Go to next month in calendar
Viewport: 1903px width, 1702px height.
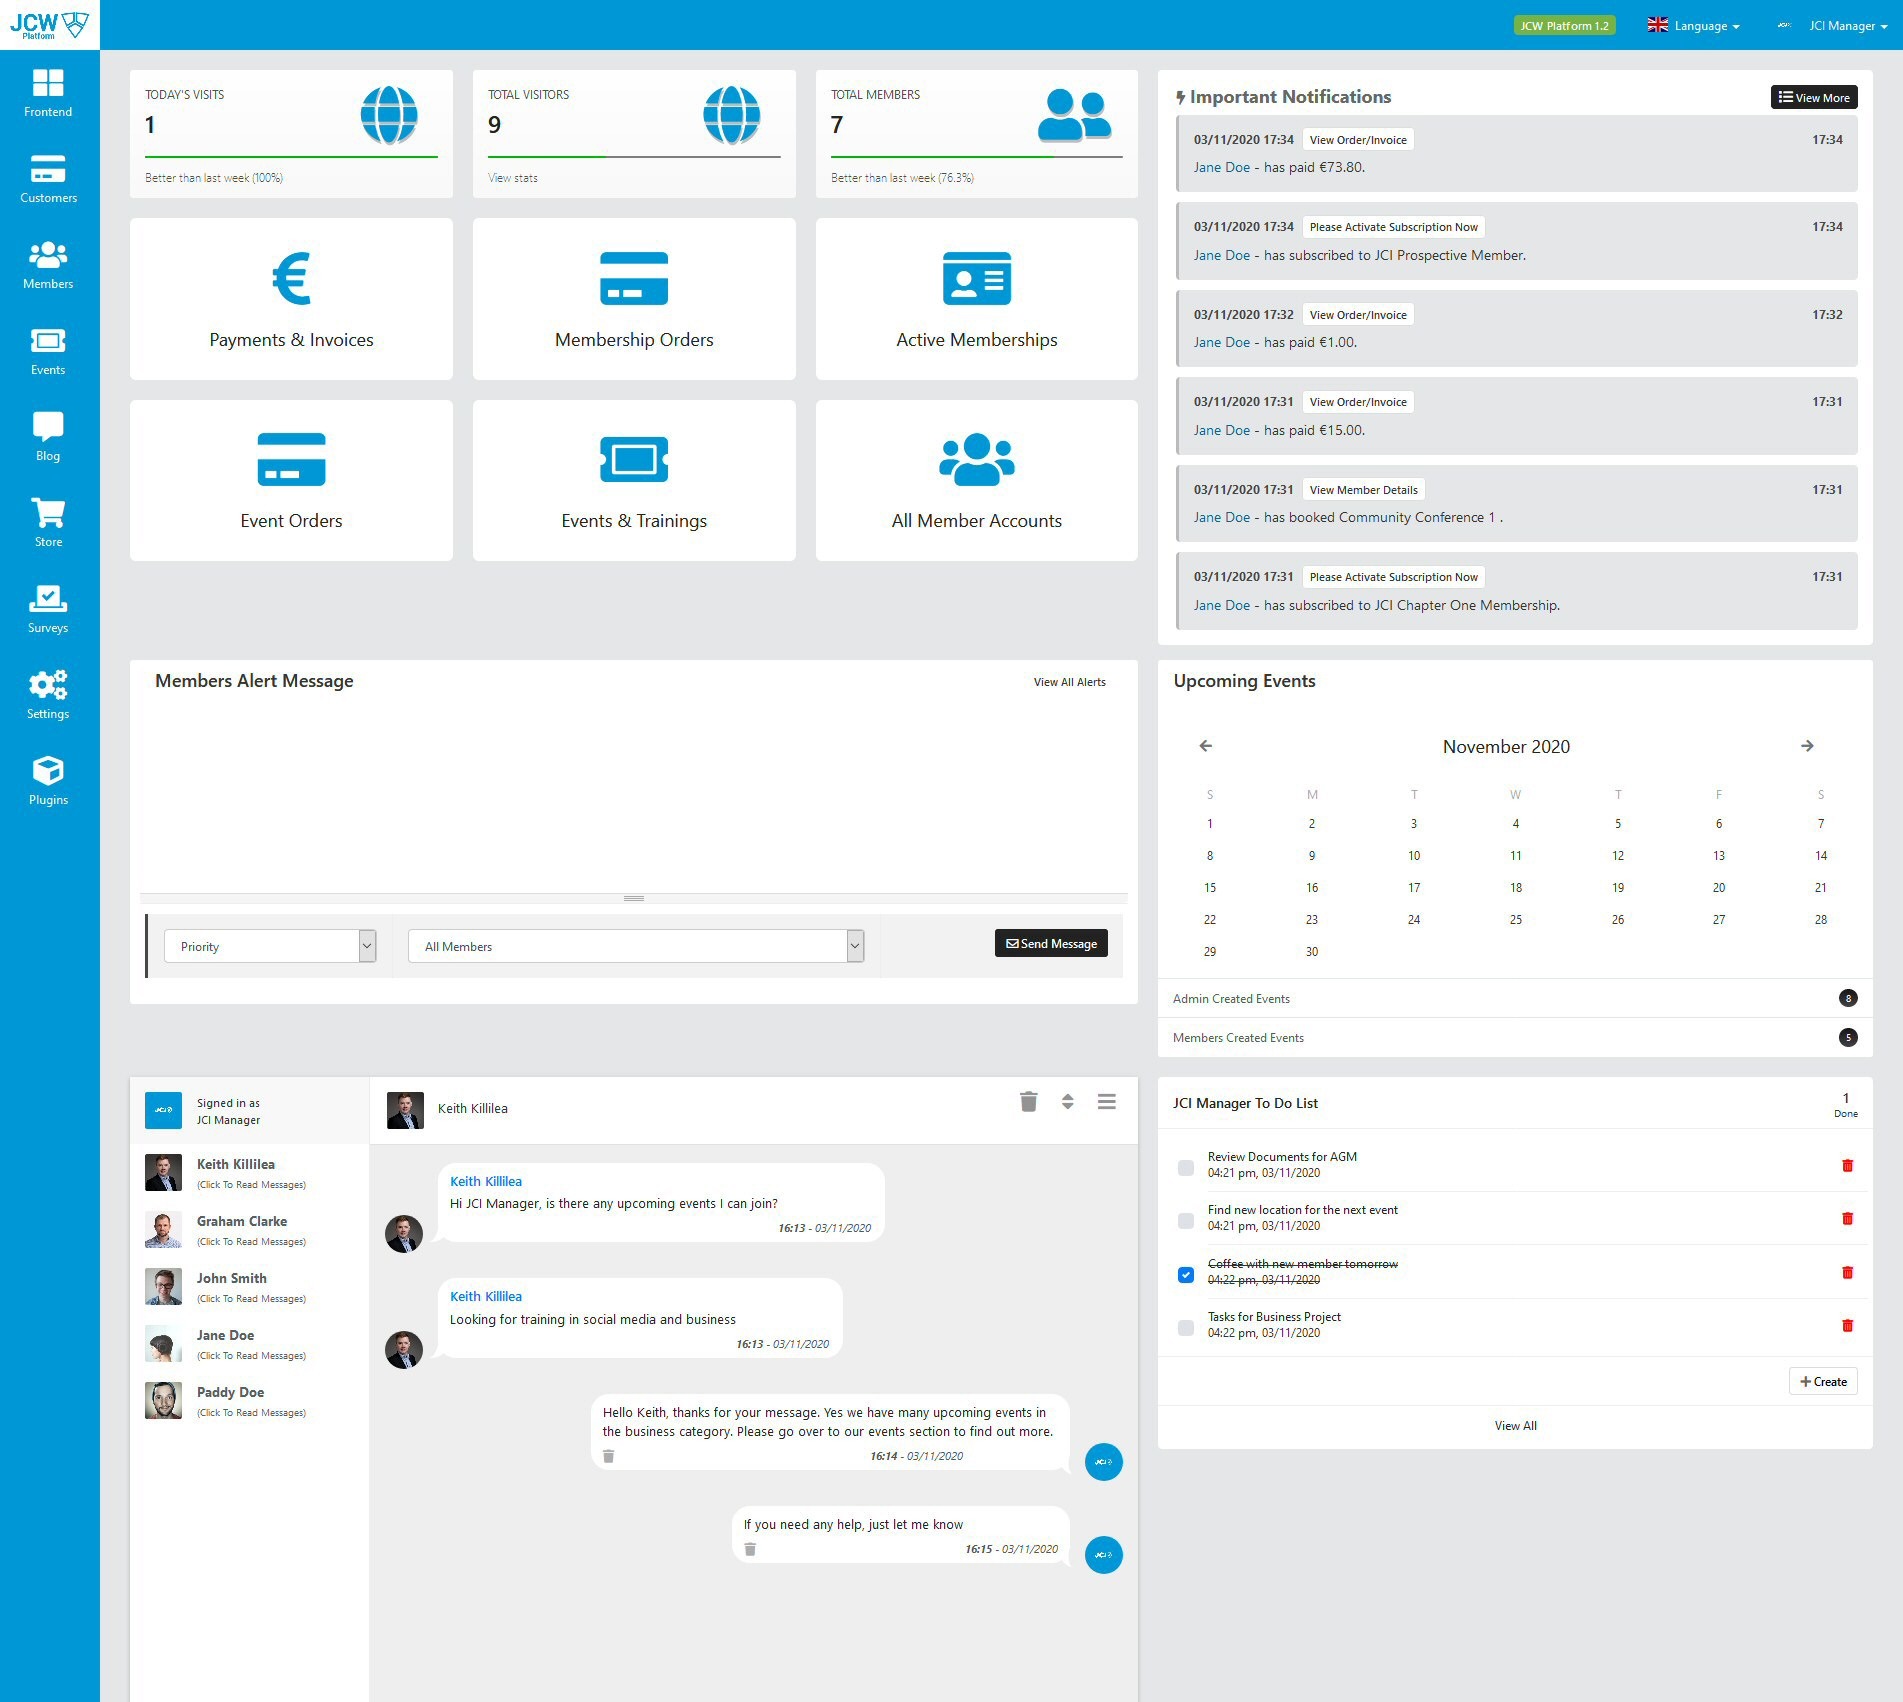[1807, 746]
